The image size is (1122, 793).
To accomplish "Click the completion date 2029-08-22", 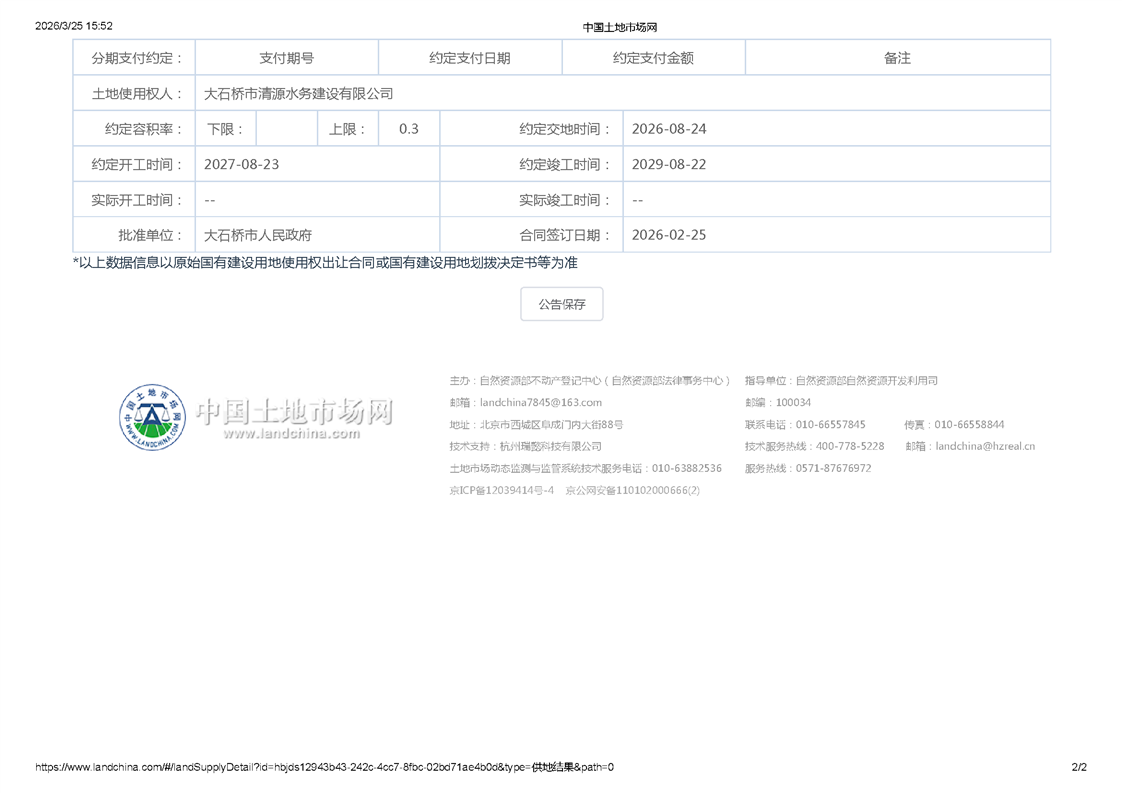I will click(669, 164).
